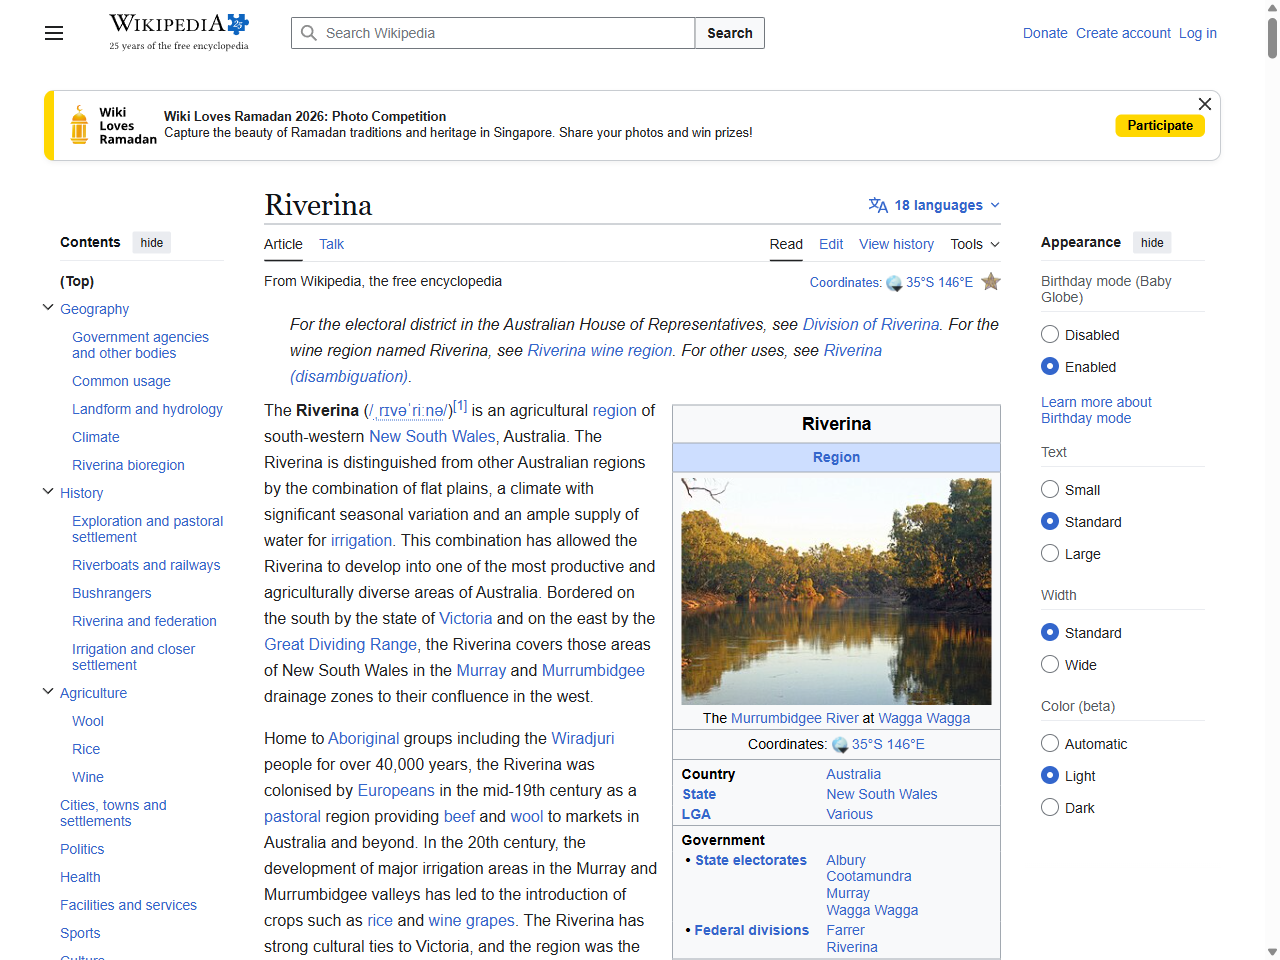Click inside the Search Wikipedia field

click(x=492, y=33)
